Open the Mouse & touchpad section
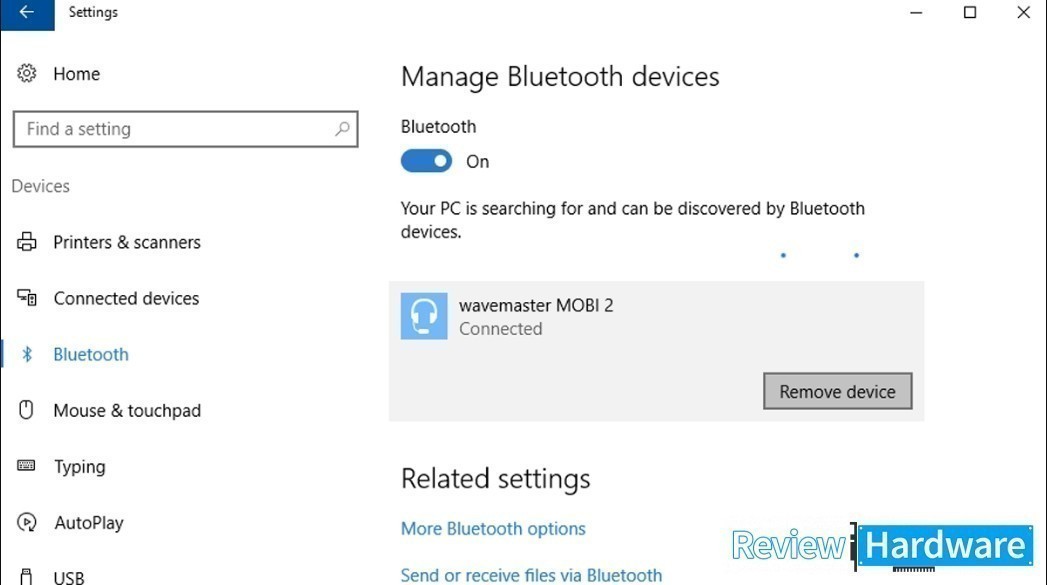 (x=127, y=410)
